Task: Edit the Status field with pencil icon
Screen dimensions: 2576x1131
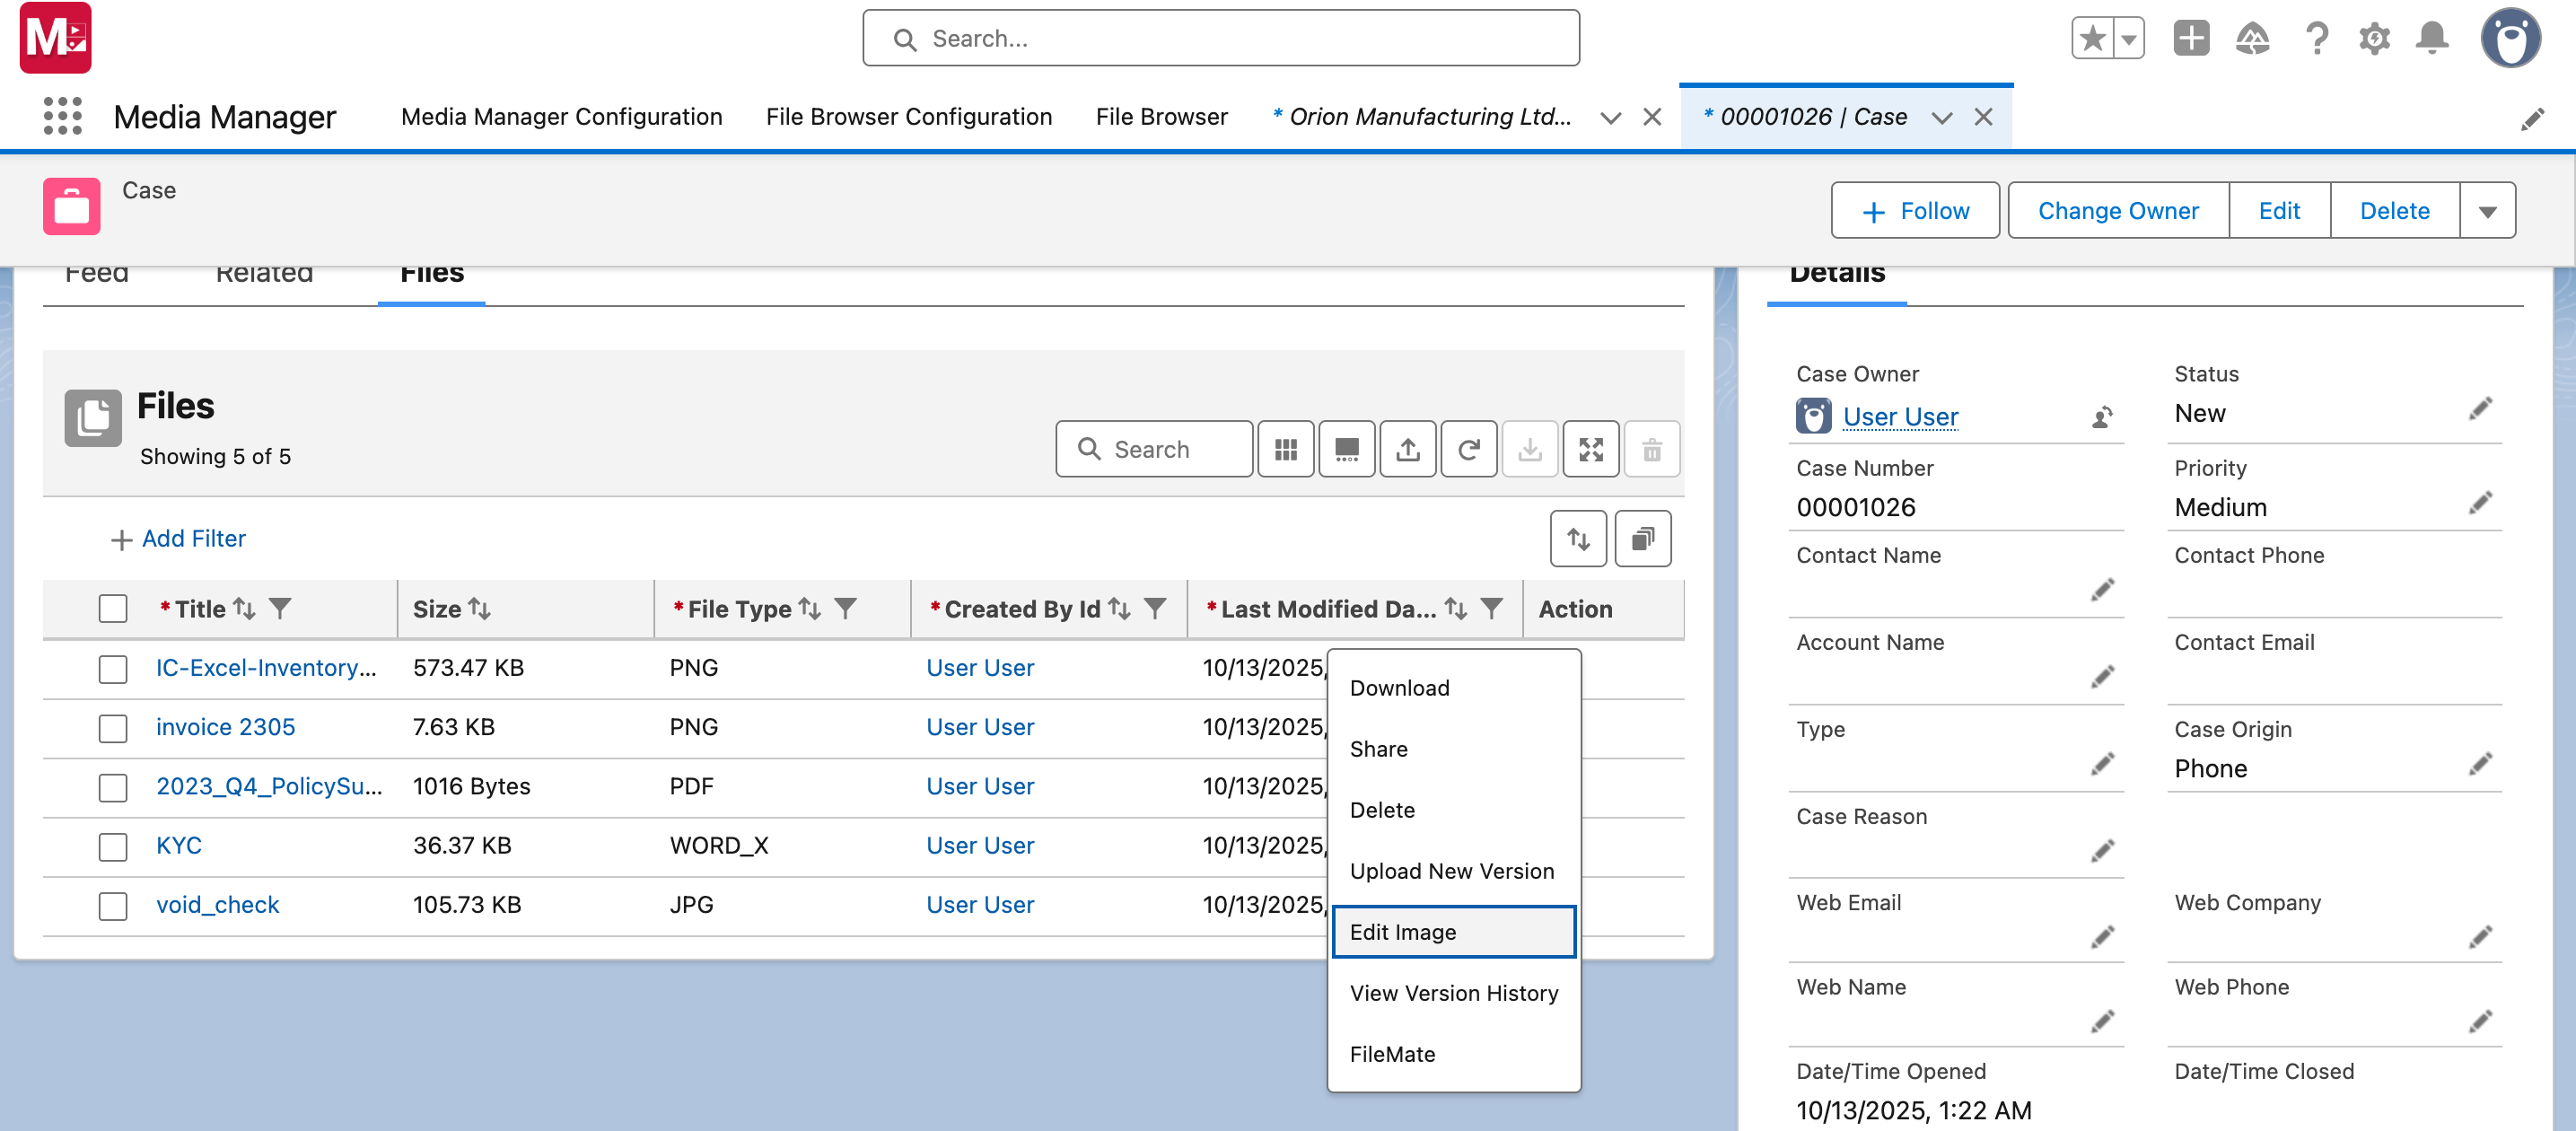Action: (2479, 409)
